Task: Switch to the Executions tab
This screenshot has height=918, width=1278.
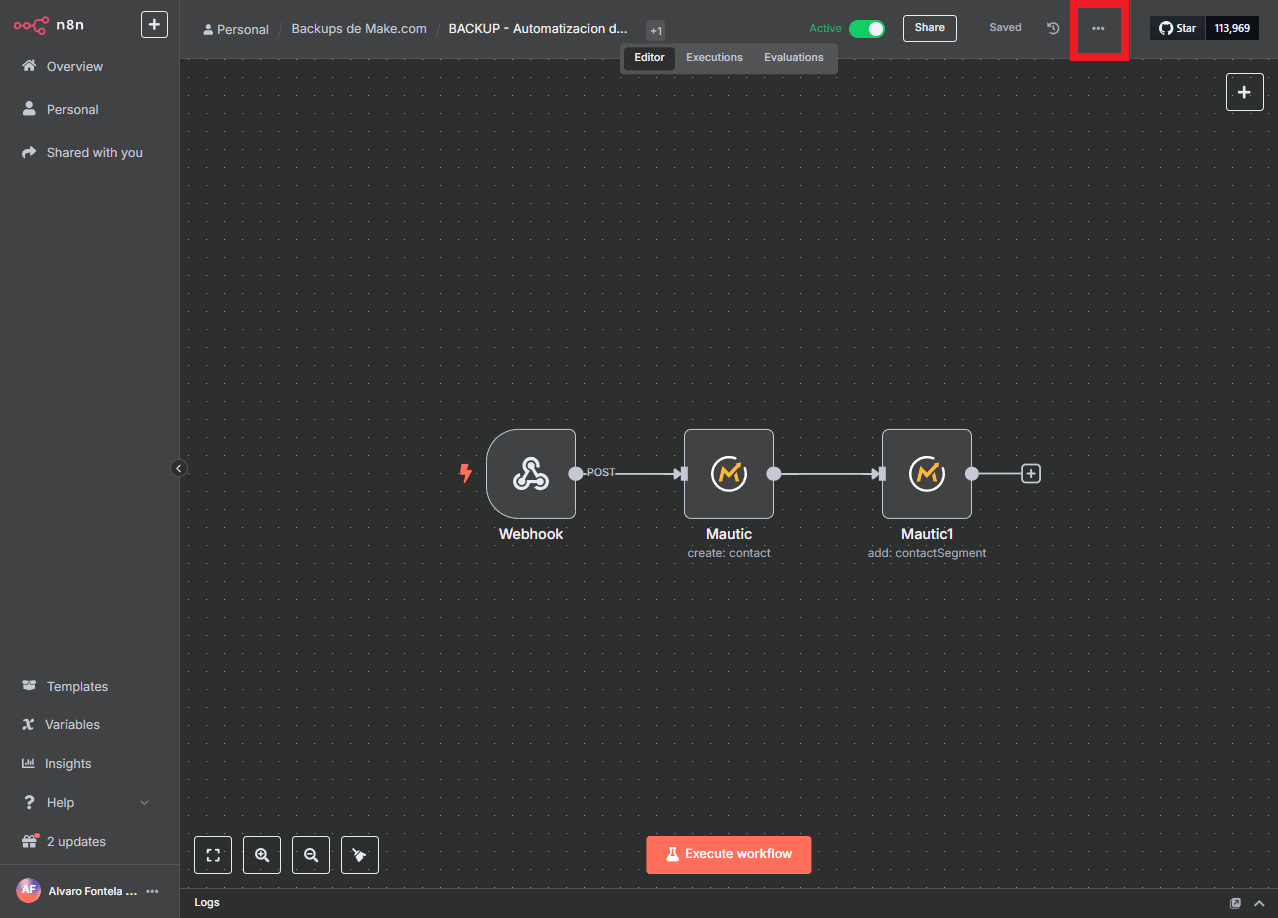Action: 714,58
